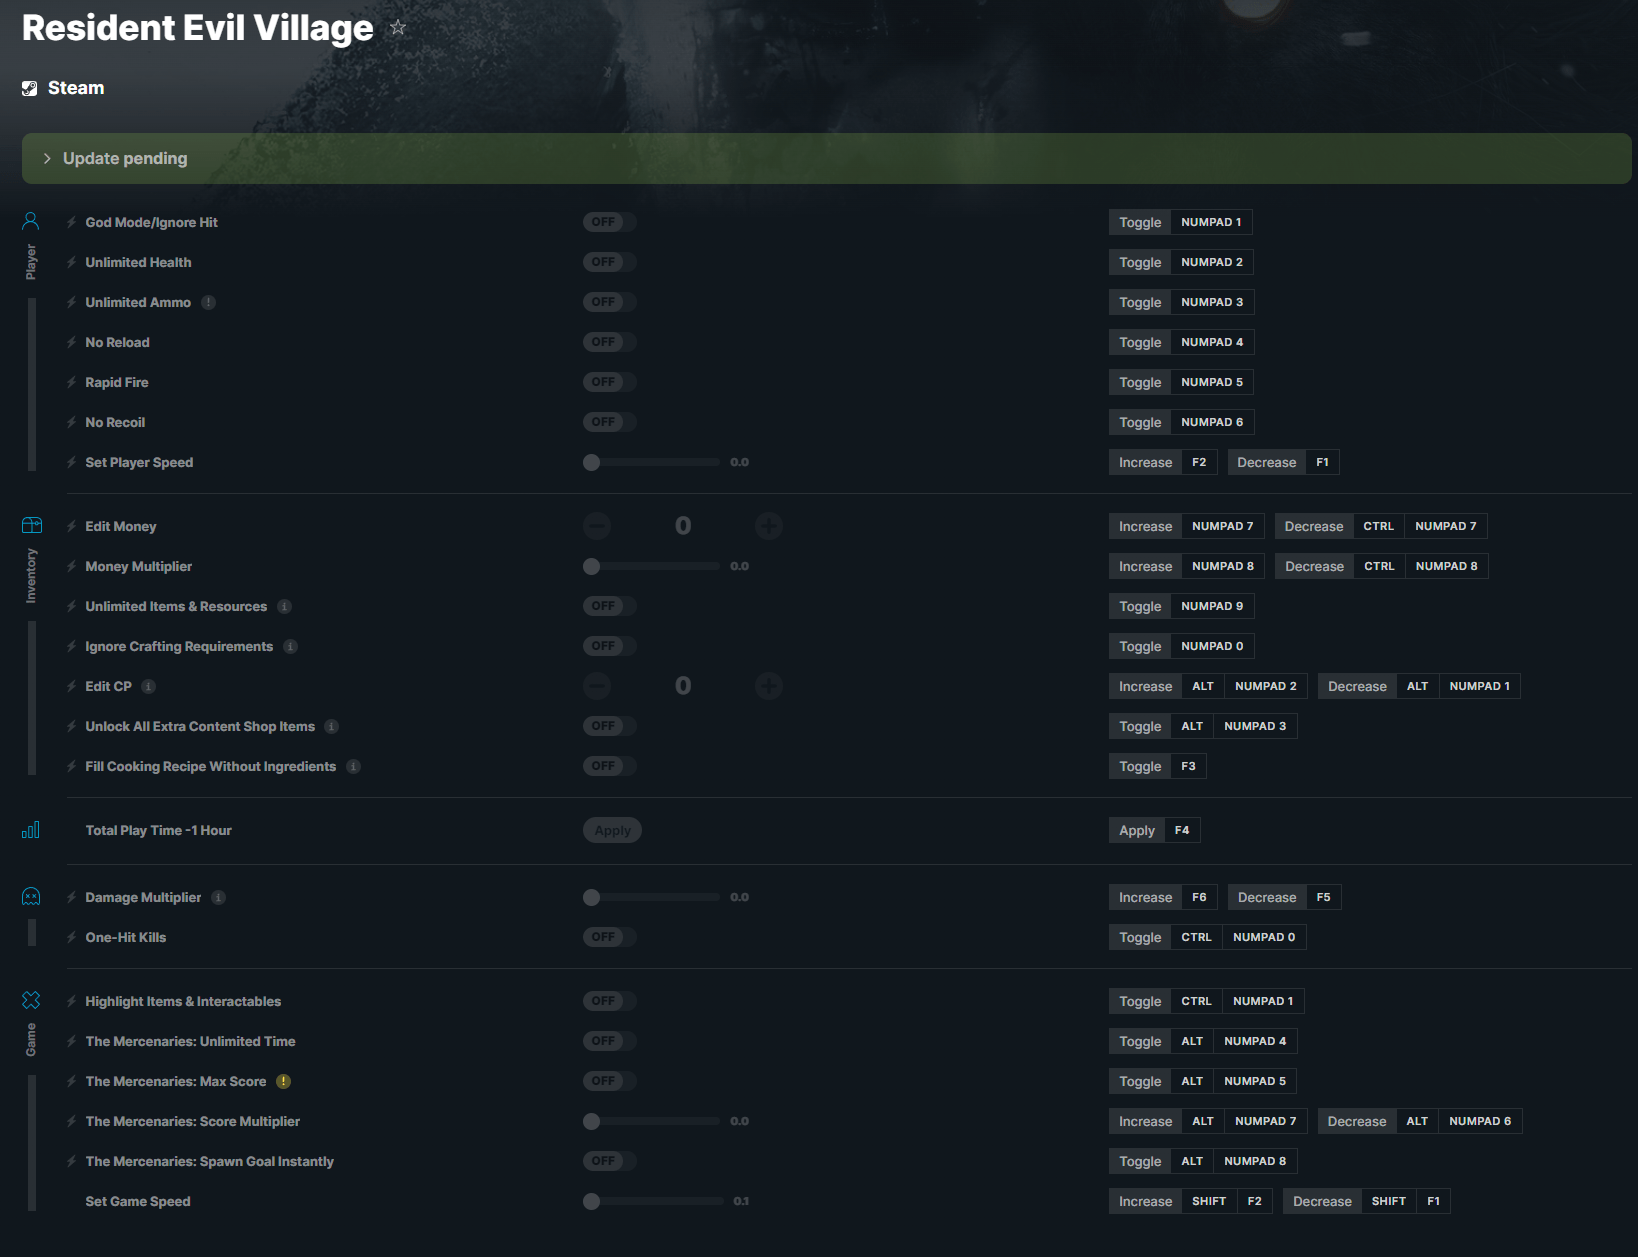This screenshot has height=1257, width=1638.
Task: Apply Total Play Time -1 Hour
Action: pos(612,830)
